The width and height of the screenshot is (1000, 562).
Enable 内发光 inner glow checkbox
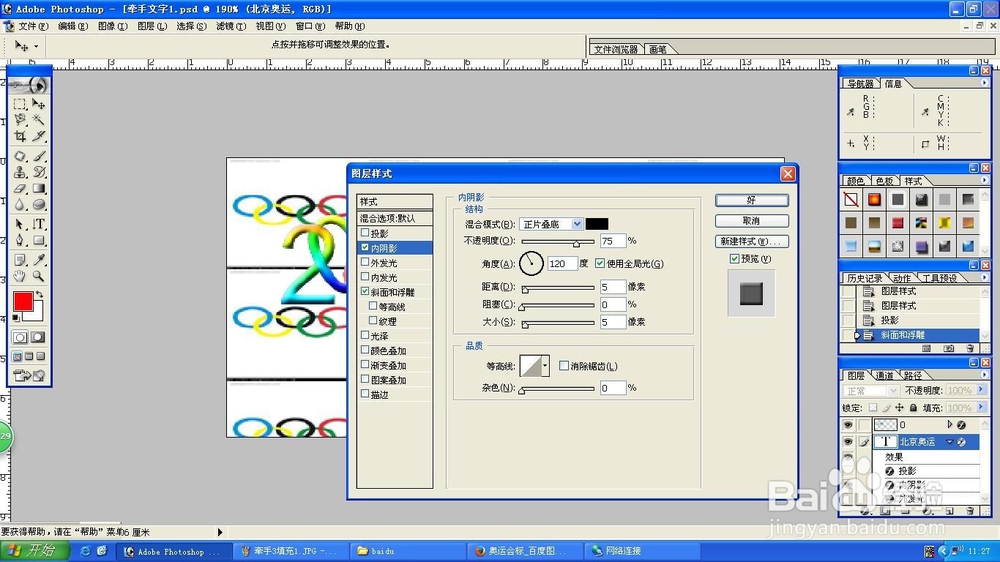click(x=365, y=277)
